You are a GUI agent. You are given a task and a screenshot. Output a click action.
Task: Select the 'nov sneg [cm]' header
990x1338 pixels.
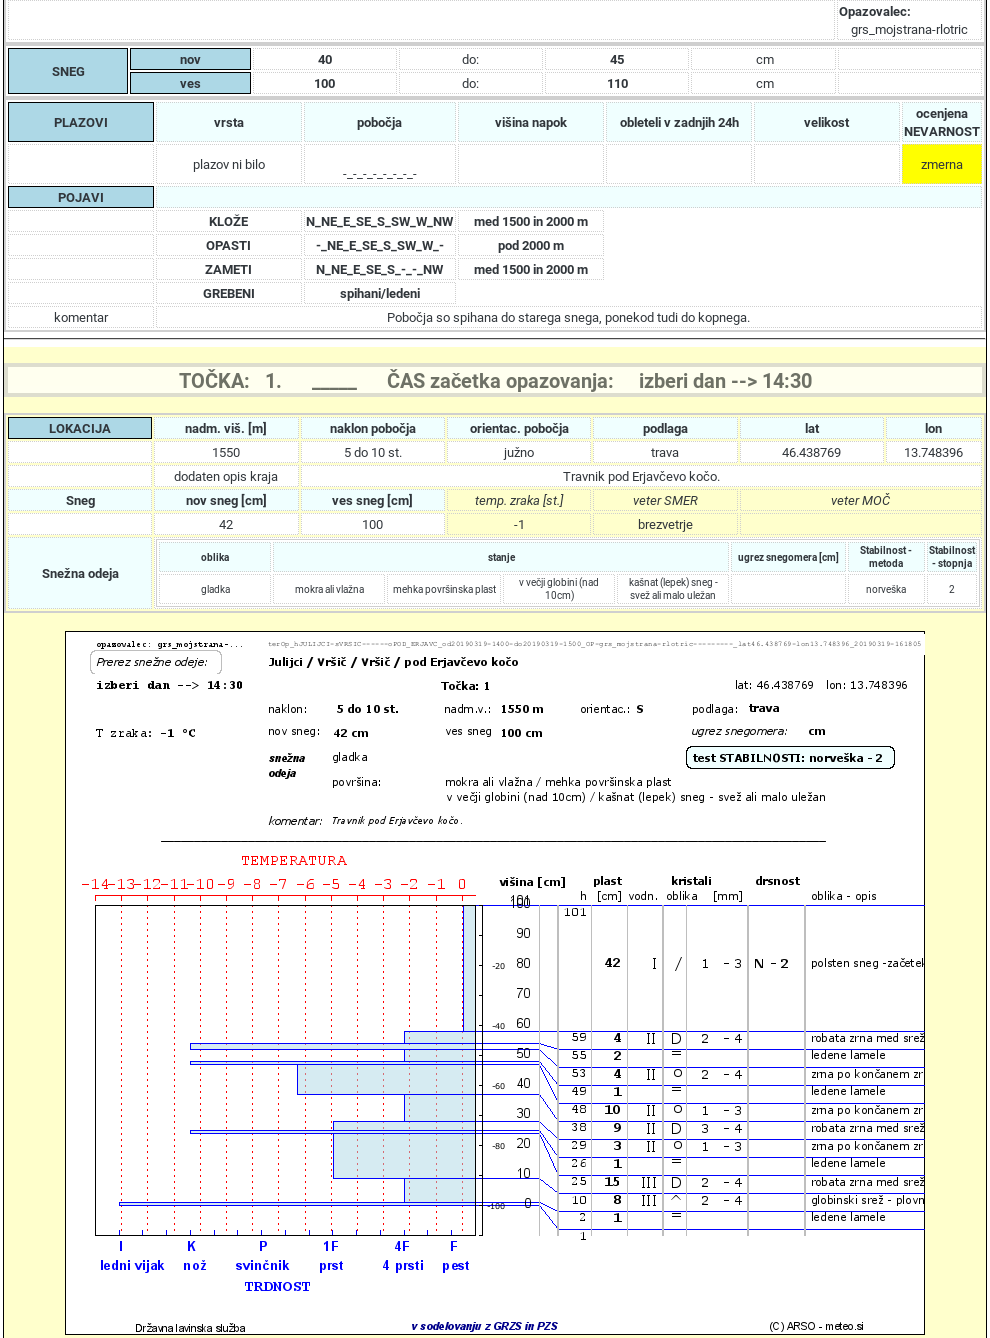(x=226, y=500)
